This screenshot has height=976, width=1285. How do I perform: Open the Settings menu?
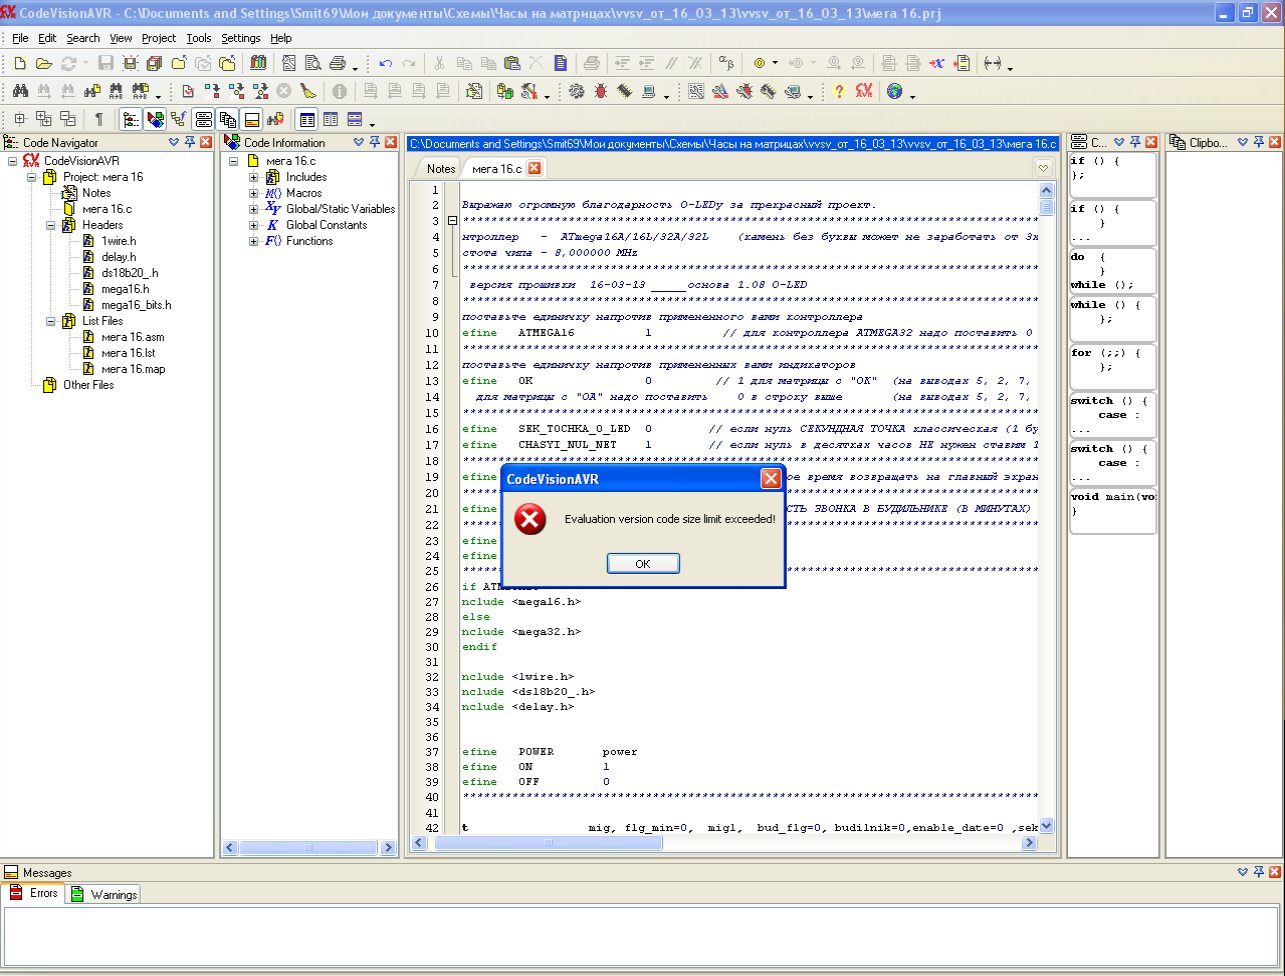tap(240, 38)
